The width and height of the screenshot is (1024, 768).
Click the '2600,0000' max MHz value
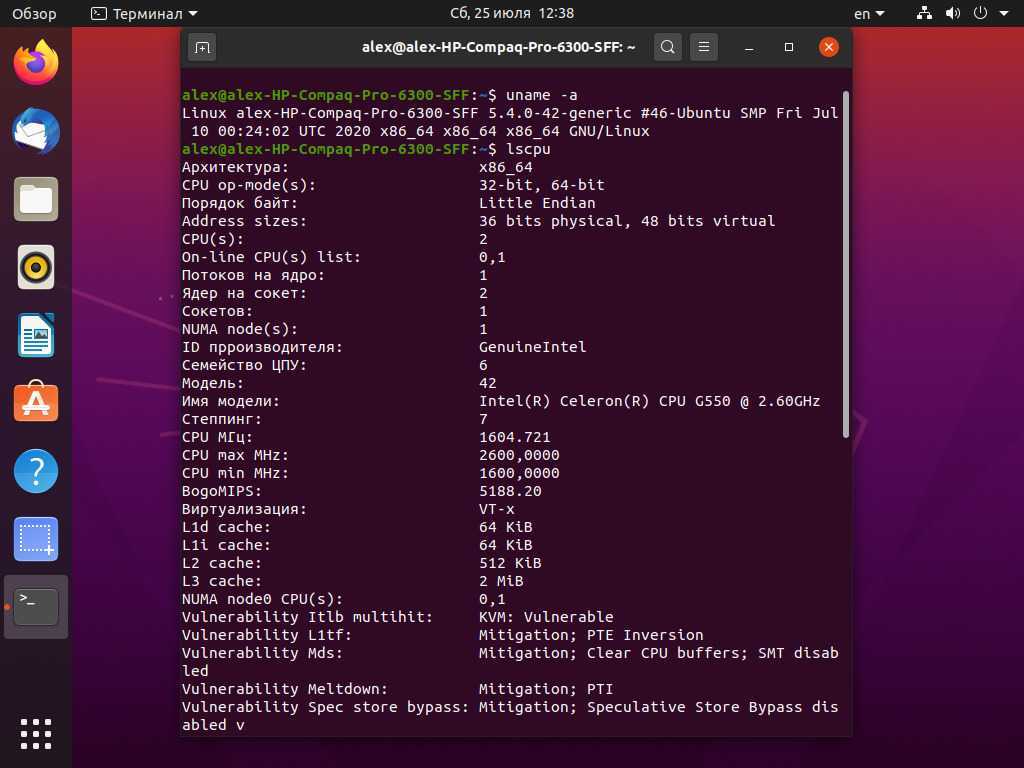tap(519, 455)
